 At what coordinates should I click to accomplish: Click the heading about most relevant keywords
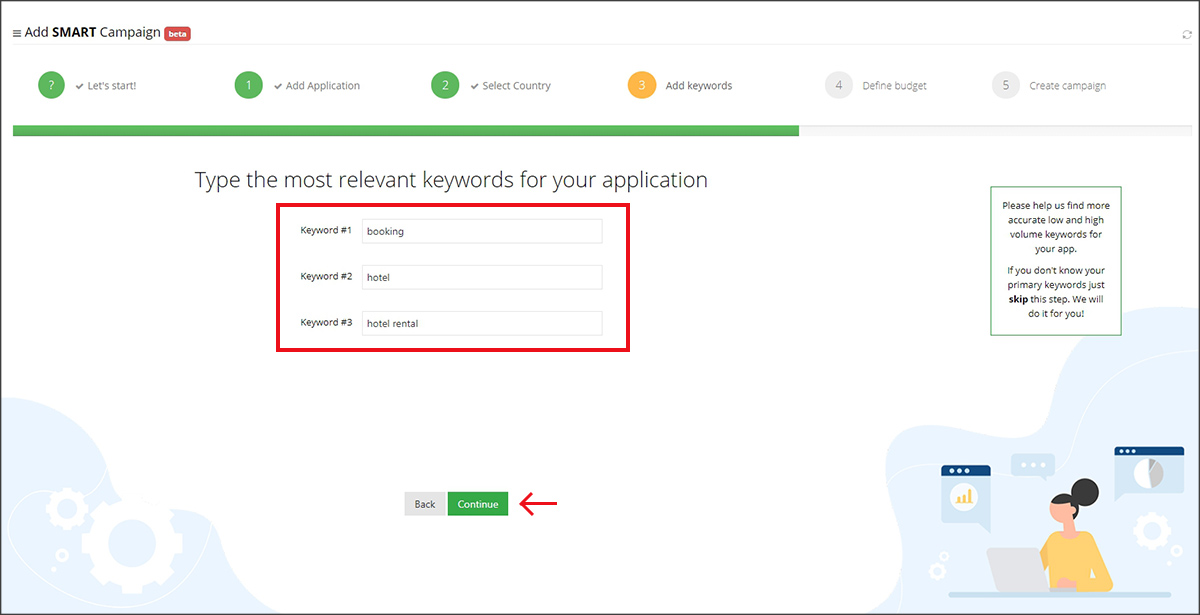tap(451, 180)
